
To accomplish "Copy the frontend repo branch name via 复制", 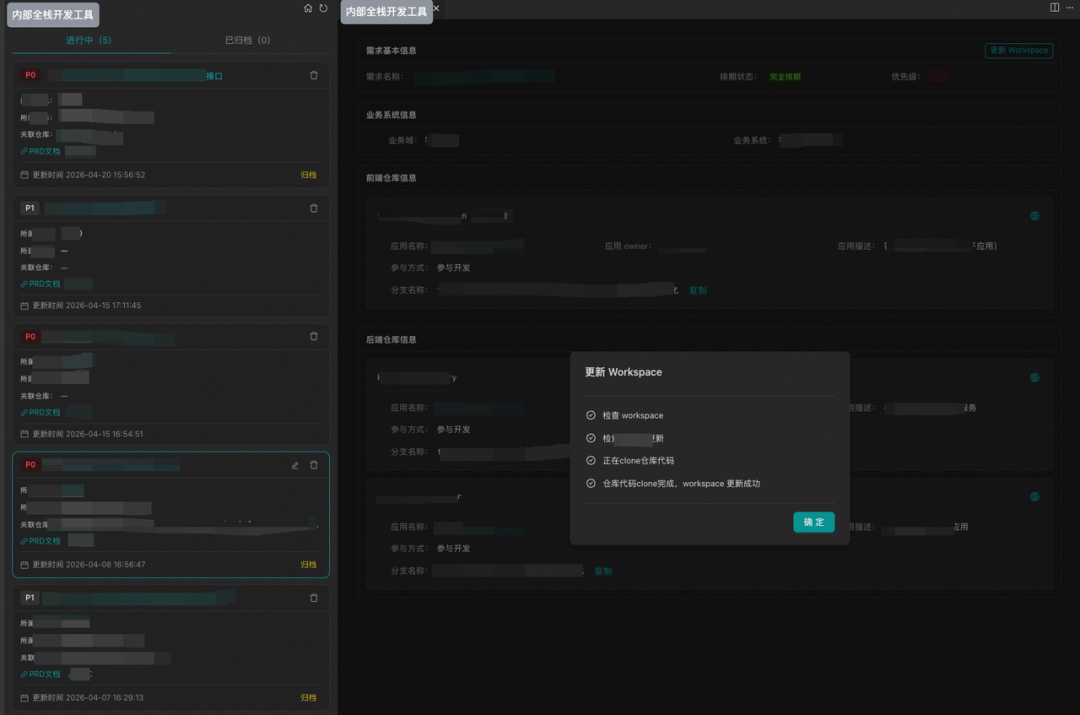I will tap(698, 291).
